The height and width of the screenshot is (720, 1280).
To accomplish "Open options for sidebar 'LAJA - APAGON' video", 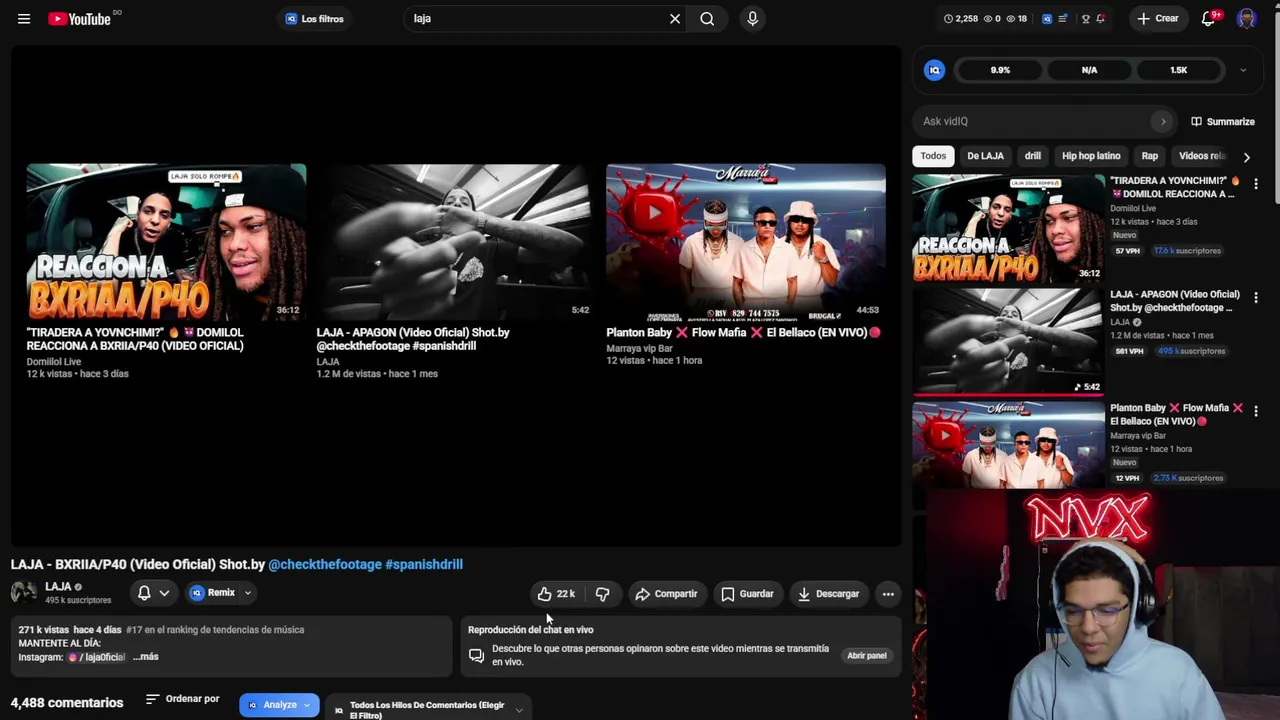I will [1256, 297].
